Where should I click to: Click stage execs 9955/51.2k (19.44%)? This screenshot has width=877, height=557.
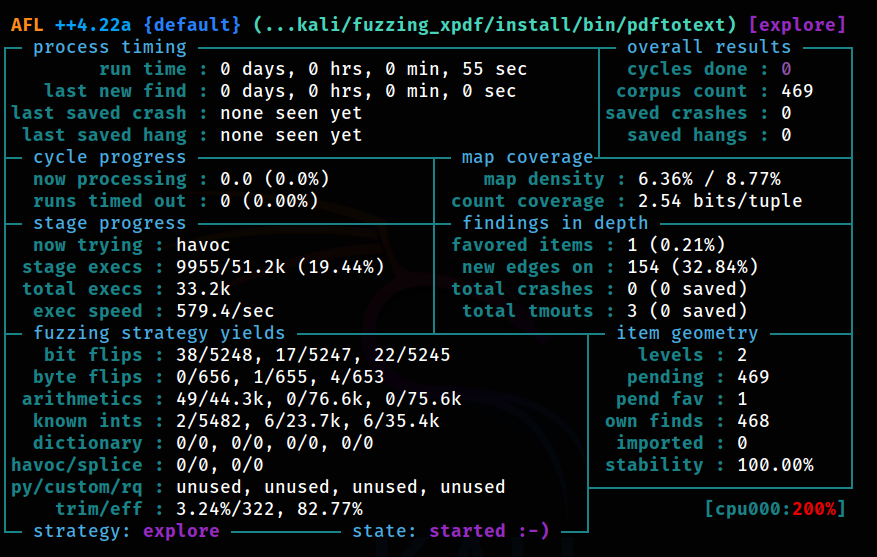280,267
